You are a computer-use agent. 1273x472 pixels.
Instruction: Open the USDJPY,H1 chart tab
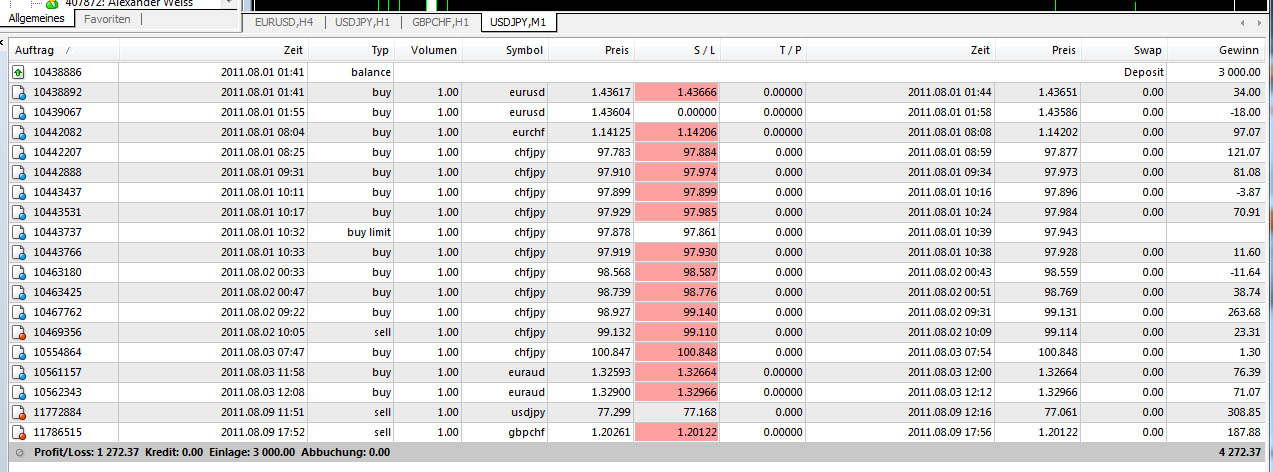point(362,21)
